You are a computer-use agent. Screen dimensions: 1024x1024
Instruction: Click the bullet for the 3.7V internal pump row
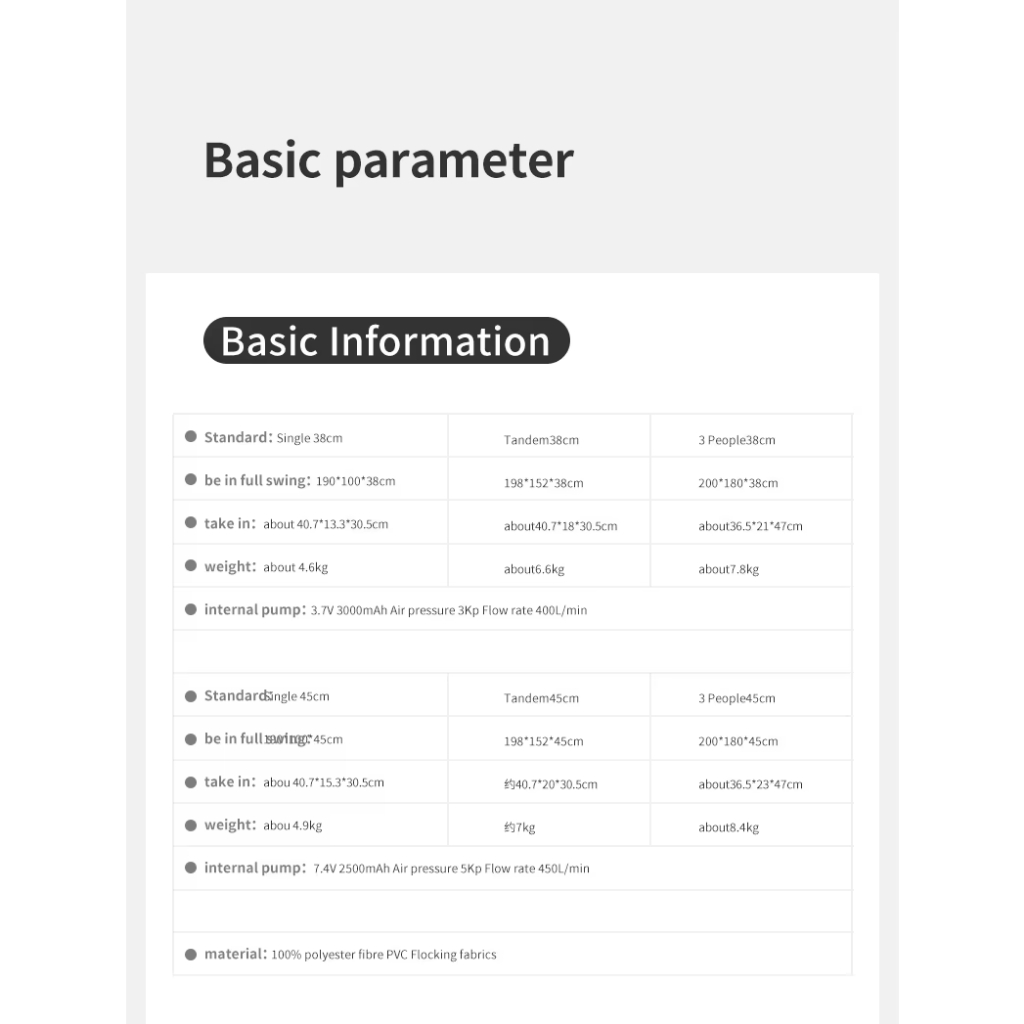coord(191,609)
